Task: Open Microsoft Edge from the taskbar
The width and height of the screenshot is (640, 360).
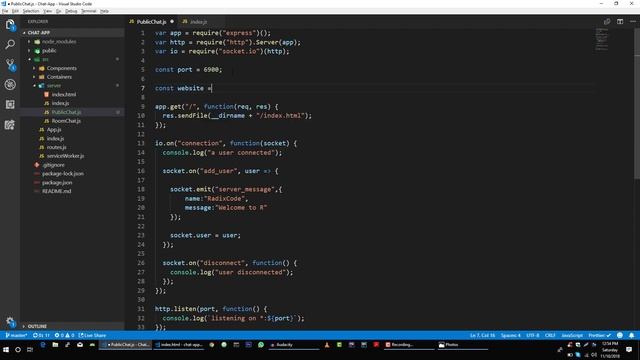Action: coord(43,345)
